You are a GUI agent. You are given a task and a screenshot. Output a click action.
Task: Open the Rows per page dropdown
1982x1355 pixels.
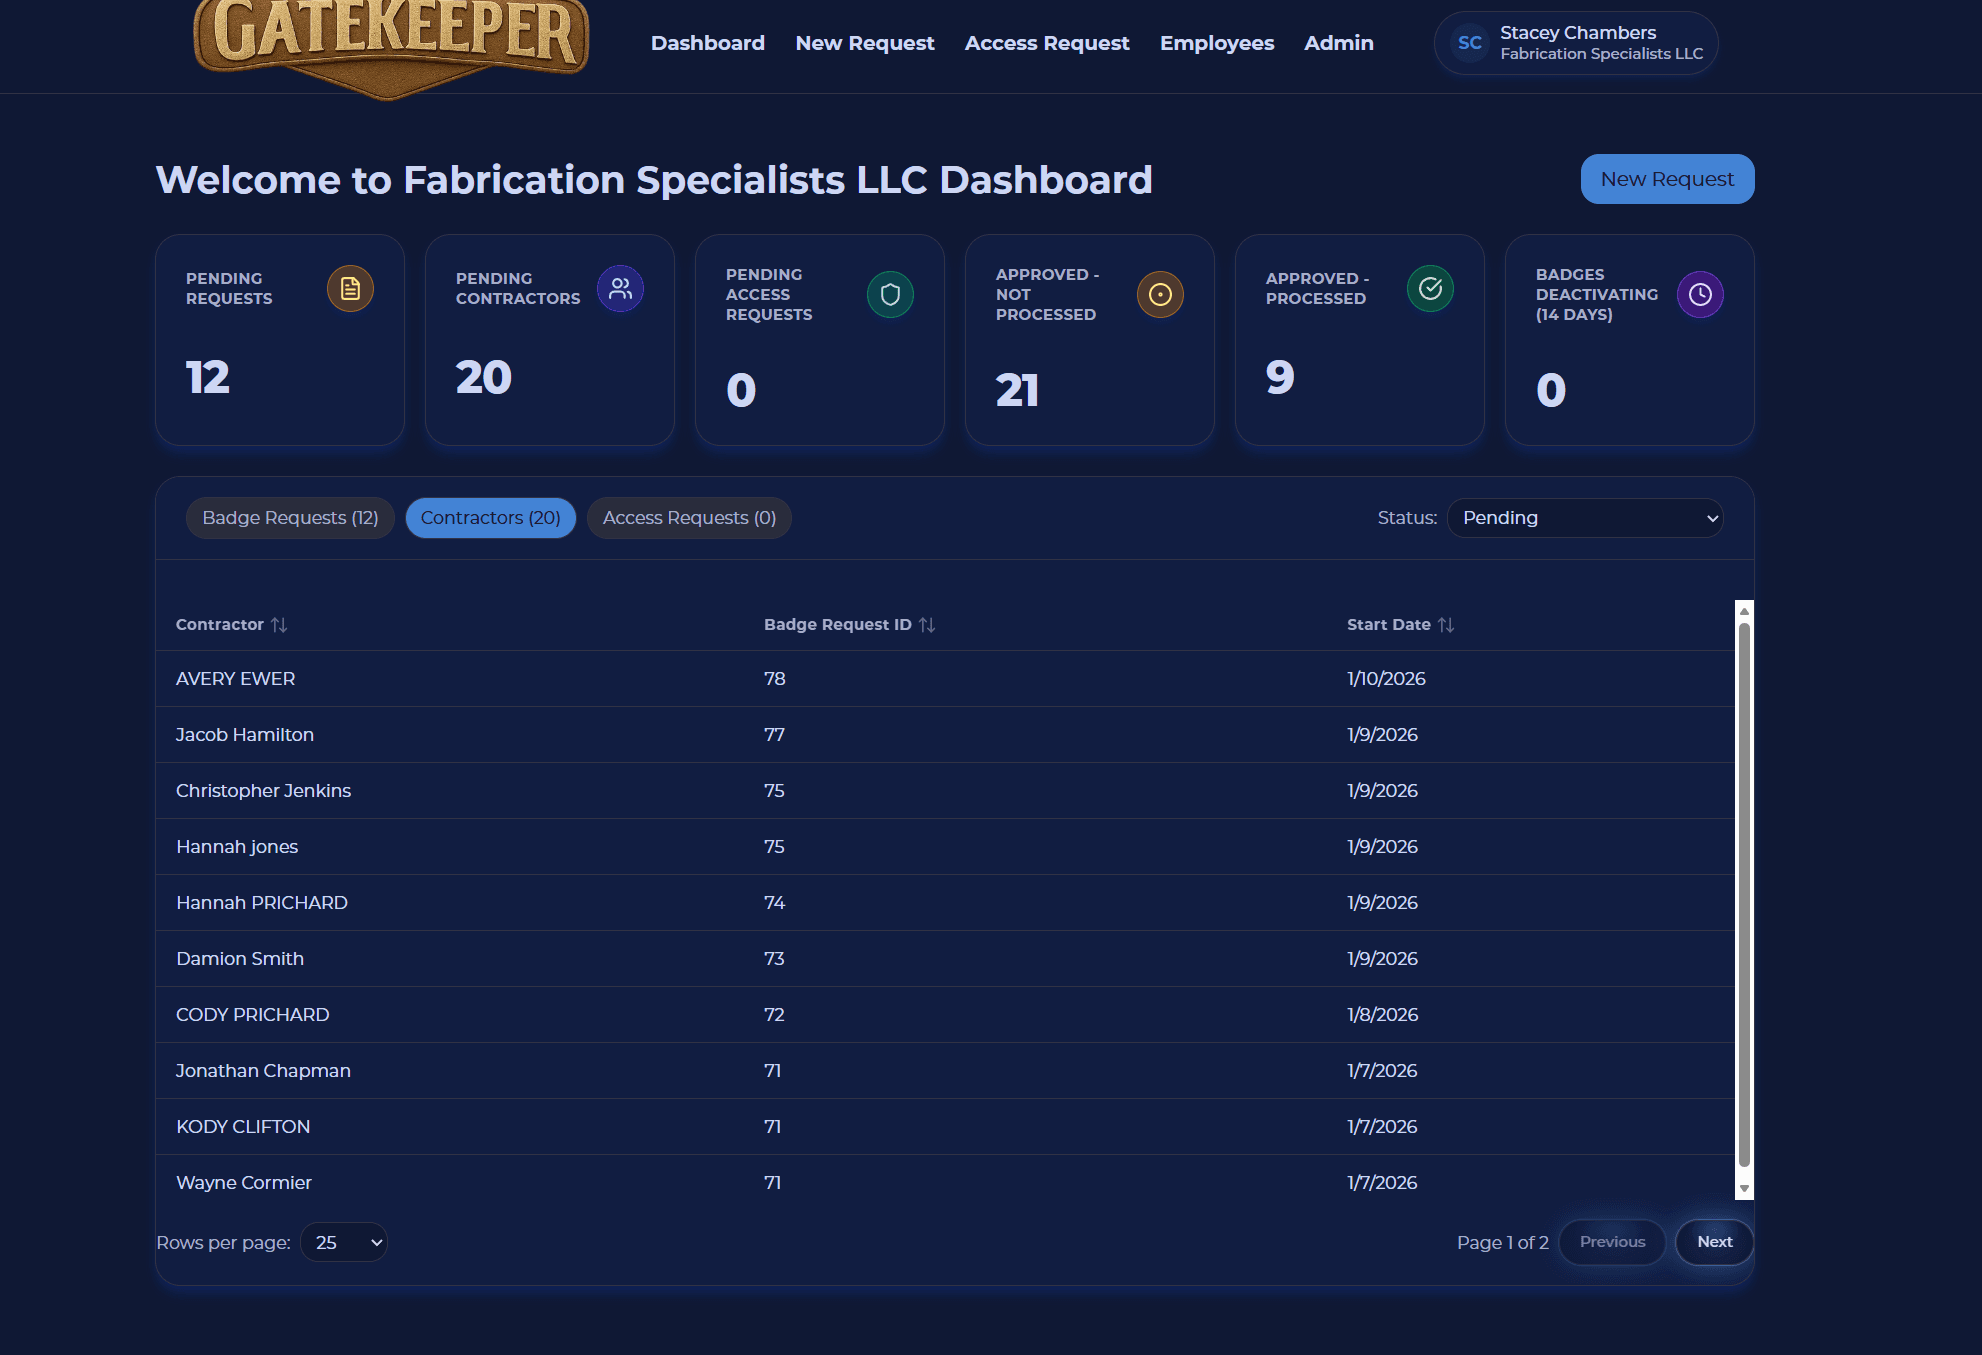click(x=343, y=1242)
